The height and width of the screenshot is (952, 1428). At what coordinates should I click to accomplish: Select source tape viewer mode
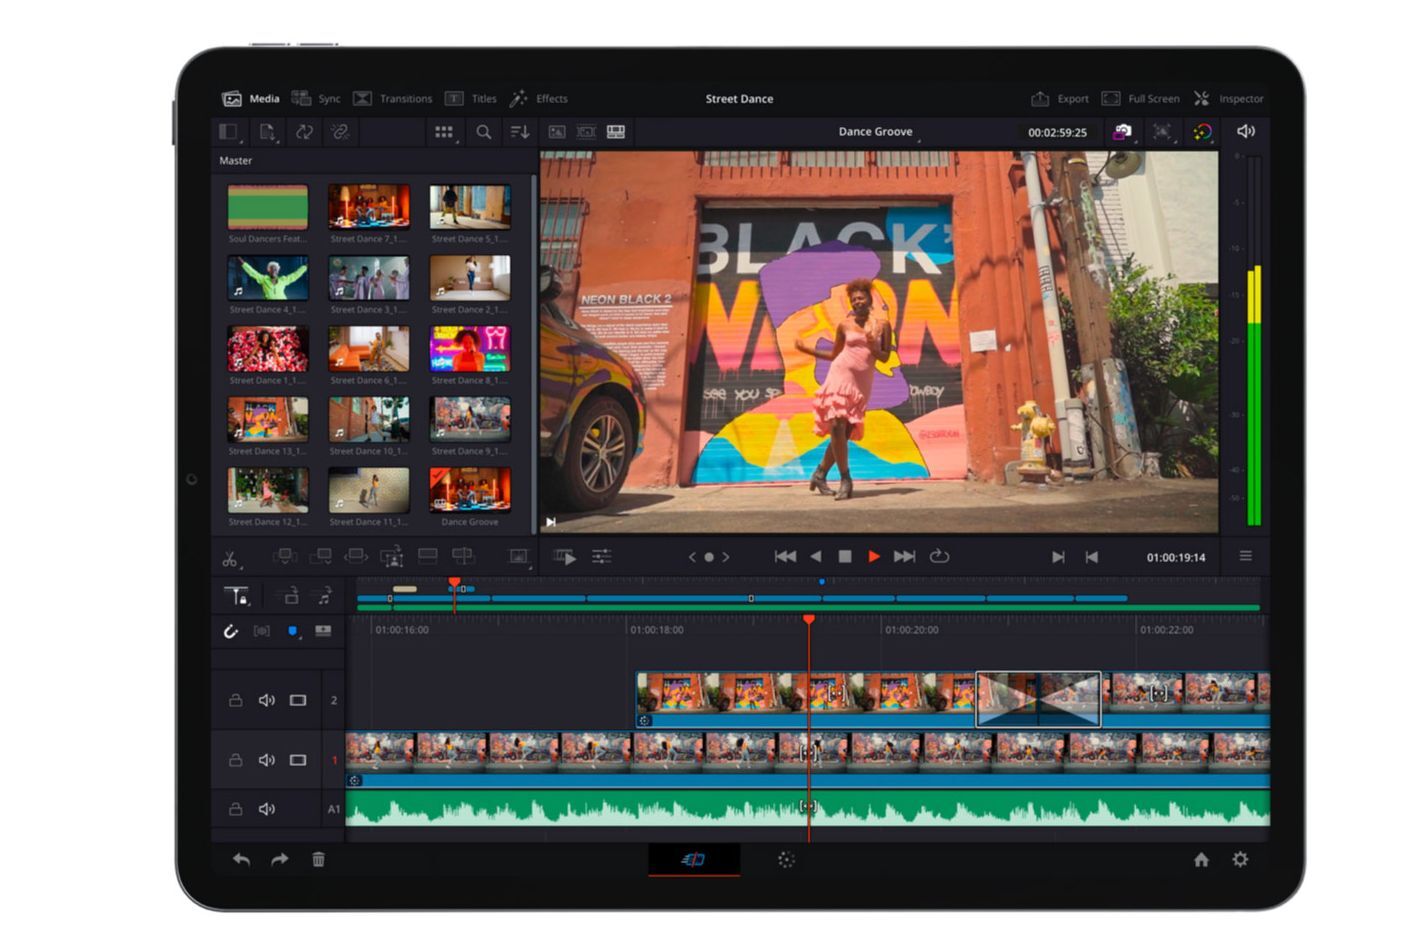tap(587, 132)
